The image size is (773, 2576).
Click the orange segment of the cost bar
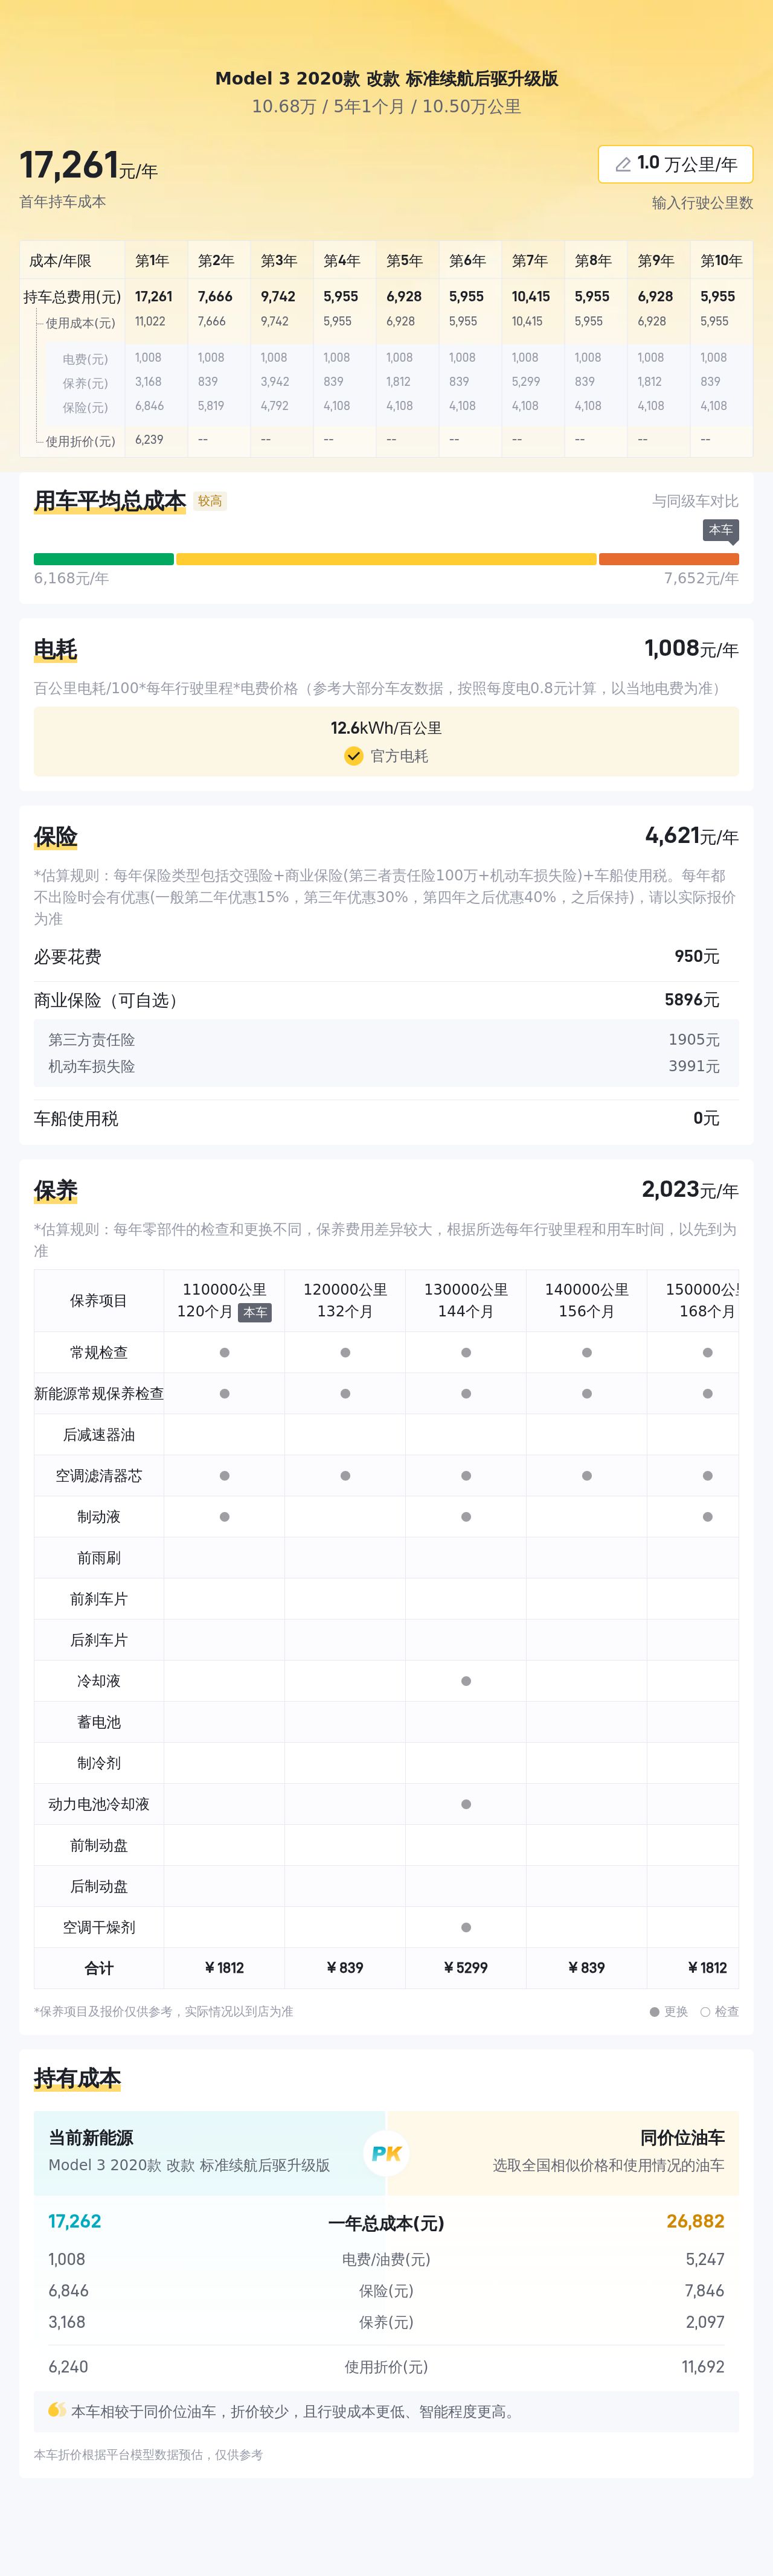pos(669,559)
